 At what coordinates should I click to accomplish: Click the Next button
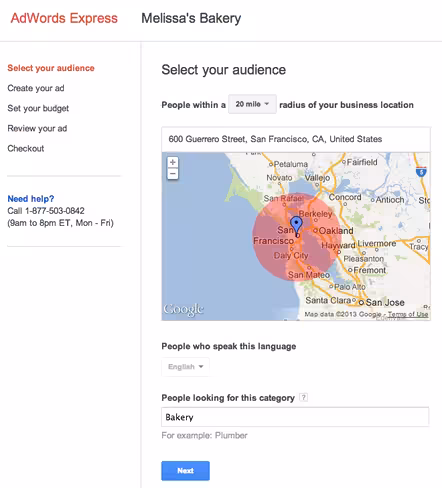[186, 471]
